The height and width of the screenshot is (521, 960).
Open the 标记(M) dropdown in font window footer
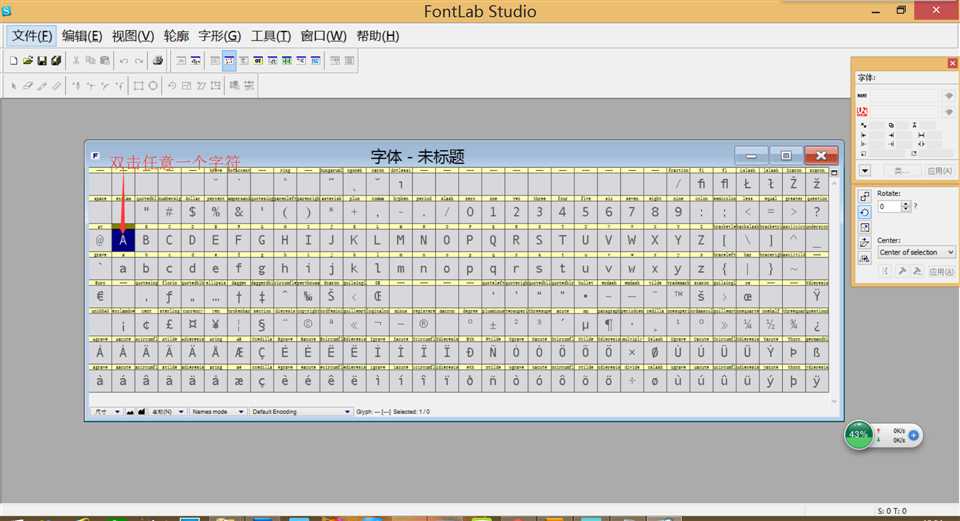pos(167,412)
